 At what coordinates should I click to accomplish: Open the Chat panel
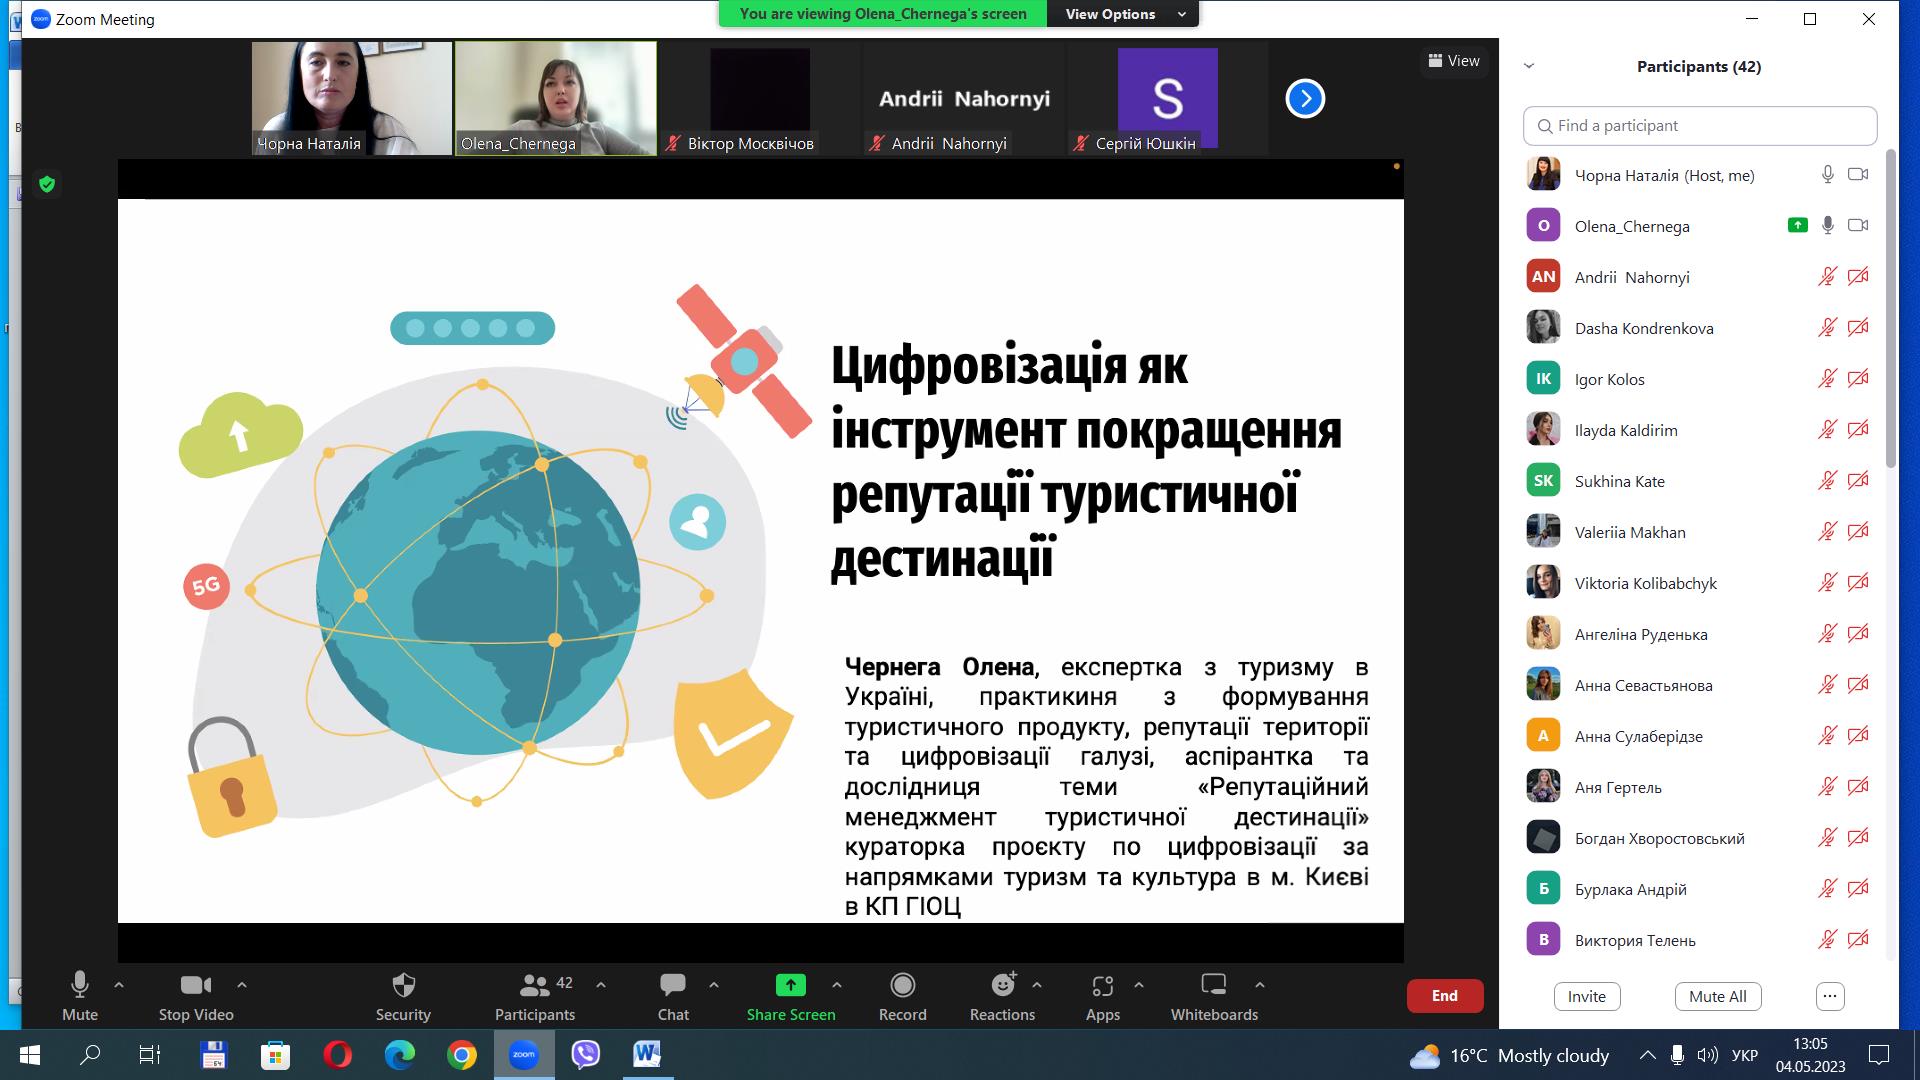click(673, 996)
